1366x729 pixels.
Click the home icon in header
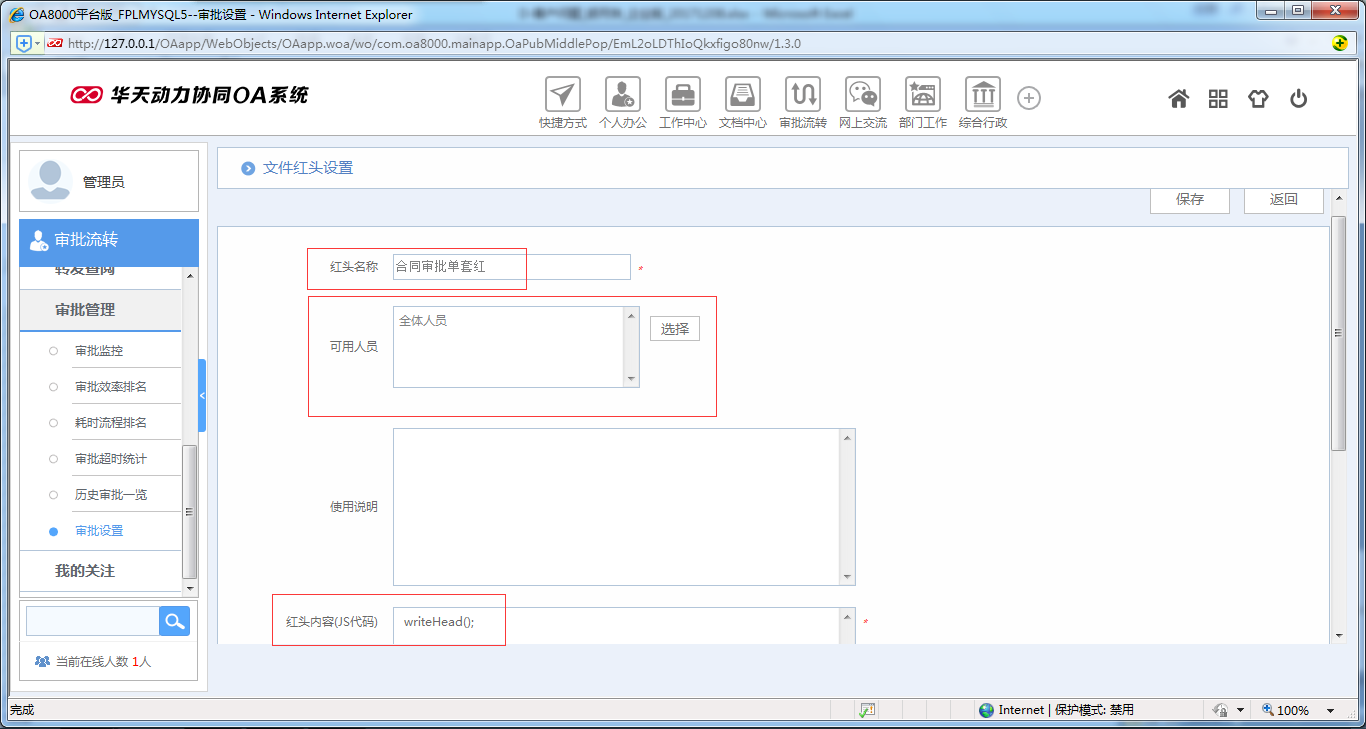1179,98
